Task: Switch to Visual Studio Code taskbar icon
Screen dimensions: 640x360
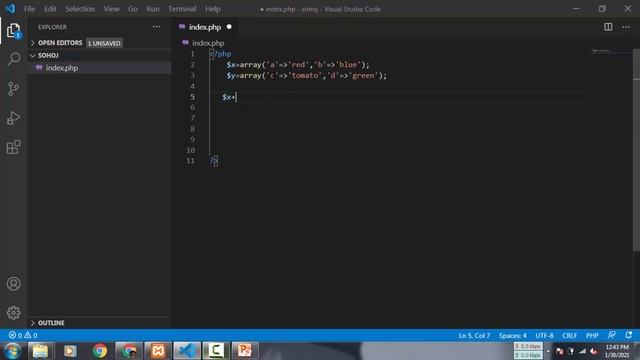Action: (187, 351)
